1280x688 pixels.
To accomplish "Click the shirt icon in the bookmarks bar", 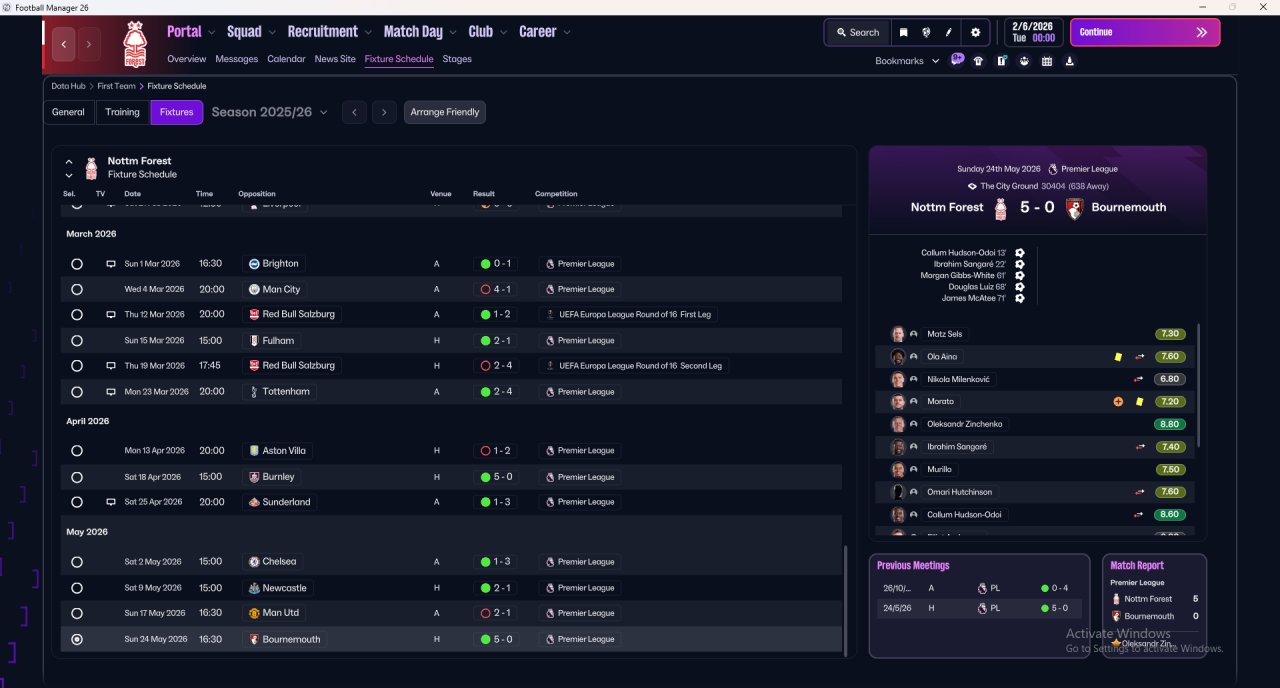I will [978, 61].
